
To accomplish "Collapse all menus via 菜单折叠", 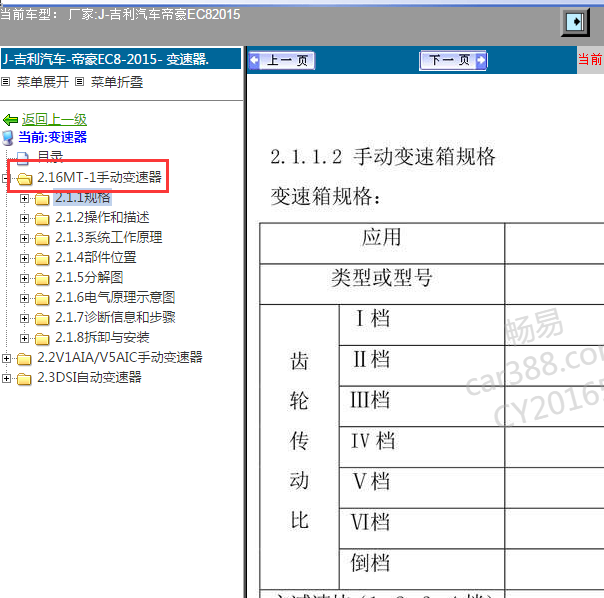I will click(x=117, y=82).
